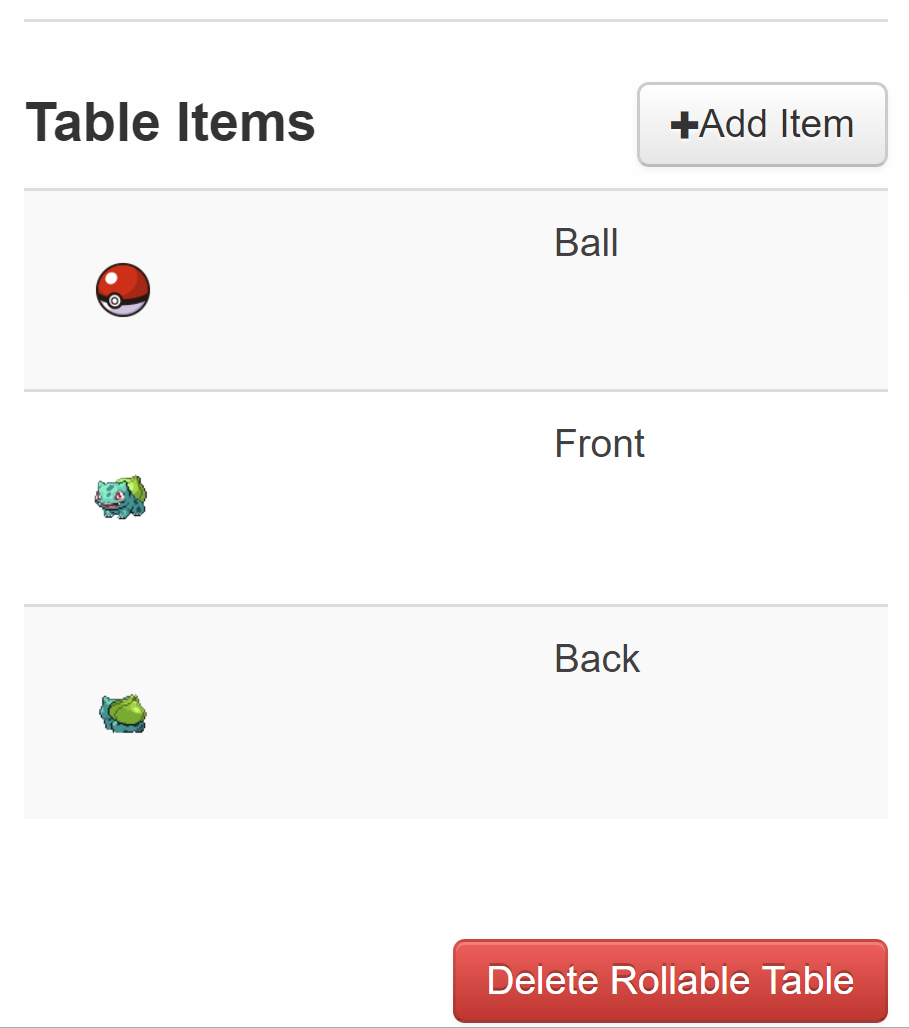Click the image in the Front row
This screenshot has height=1028, width=909.
pyautogui.click(x=121, y=497)
